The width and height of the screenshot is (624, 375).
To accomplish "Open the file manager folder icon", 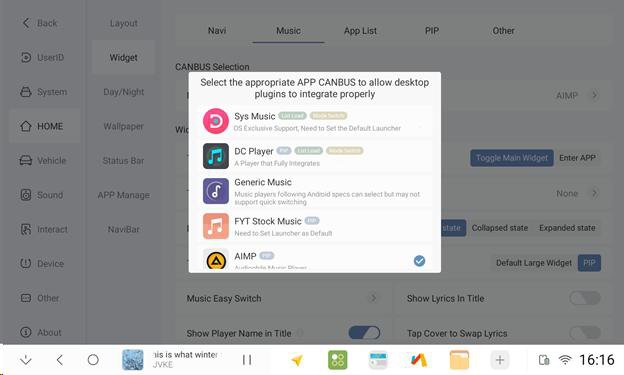I will click(459, 360).
